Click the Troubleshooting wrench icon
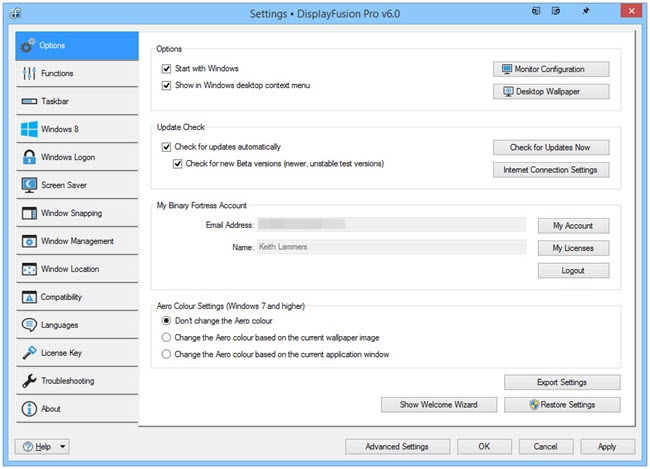This screenshot has height=469, width=650. coord(29,381)
